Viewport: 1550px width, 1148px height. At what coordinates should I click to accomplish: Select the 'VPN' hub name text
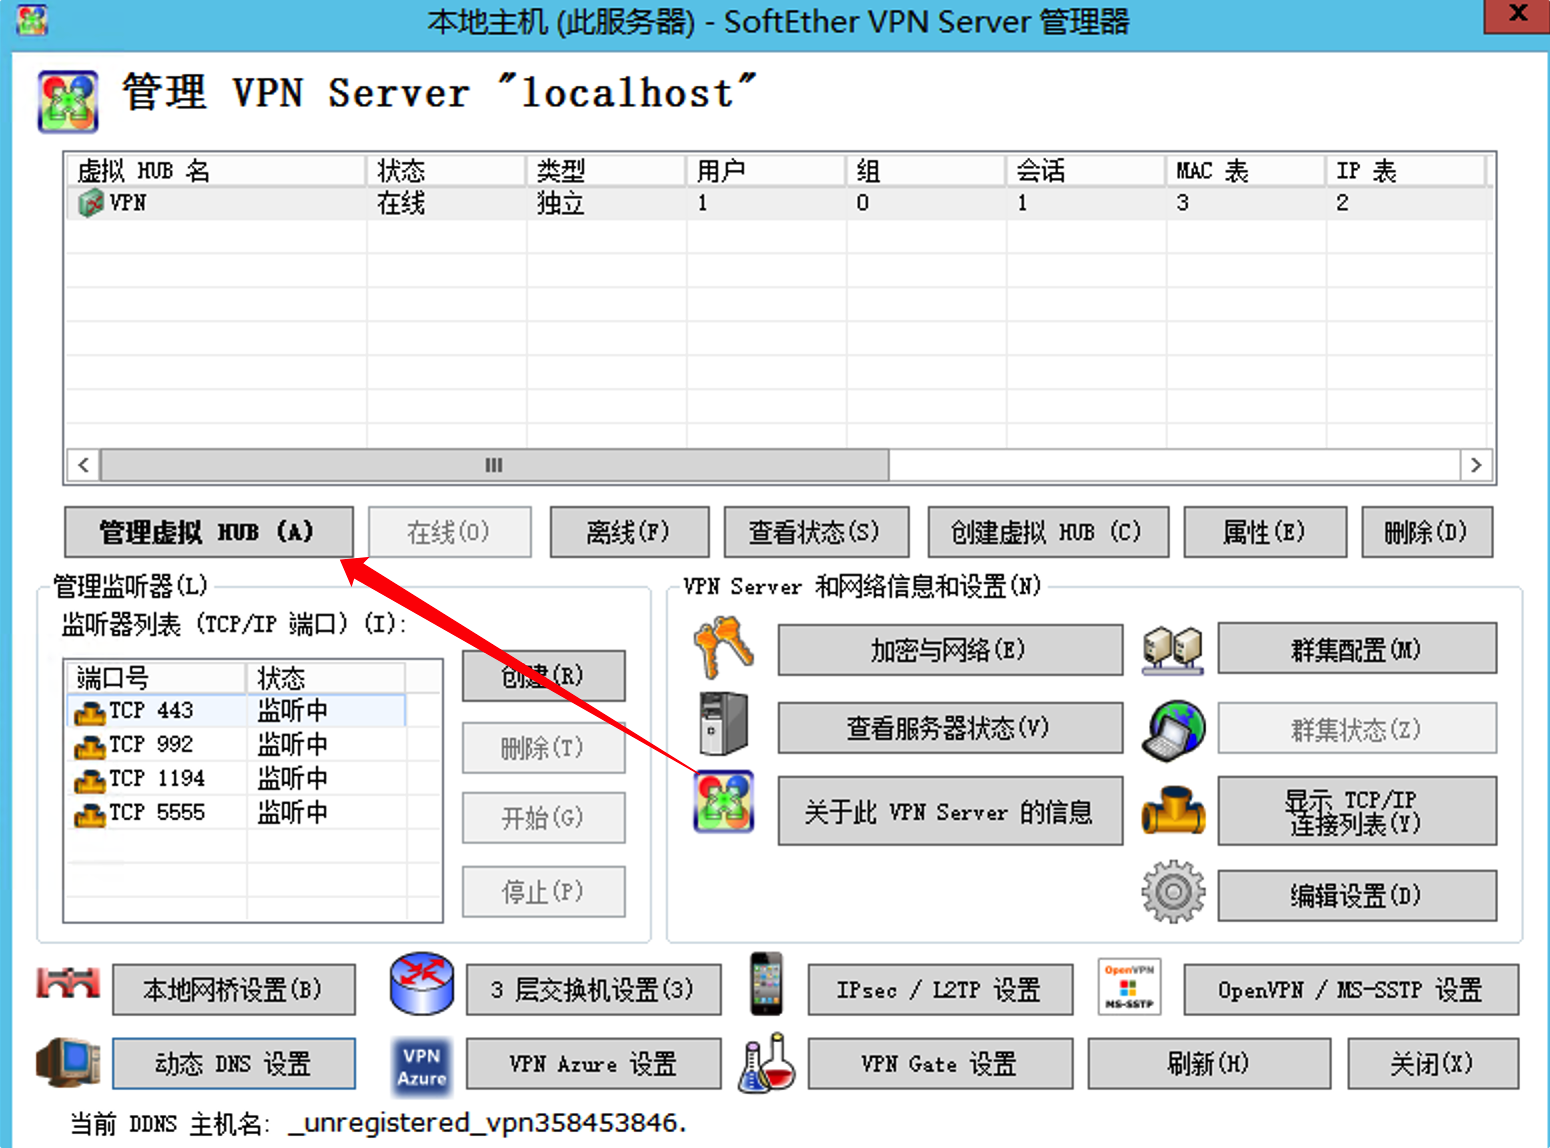tap(128, 203)
